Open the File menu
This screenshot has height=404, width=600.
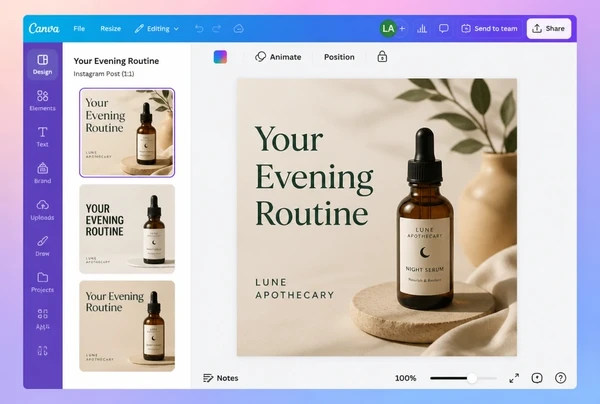79,29
